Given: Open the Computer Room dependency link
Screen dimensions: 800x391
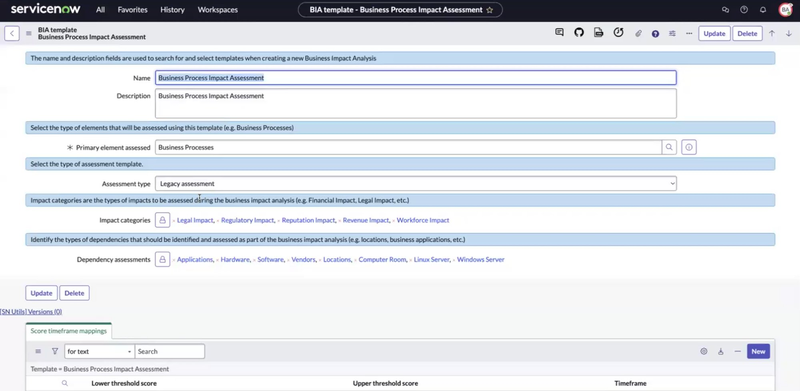Looking at the screenshot, I should pyautogui.click(x=382, y=260).
